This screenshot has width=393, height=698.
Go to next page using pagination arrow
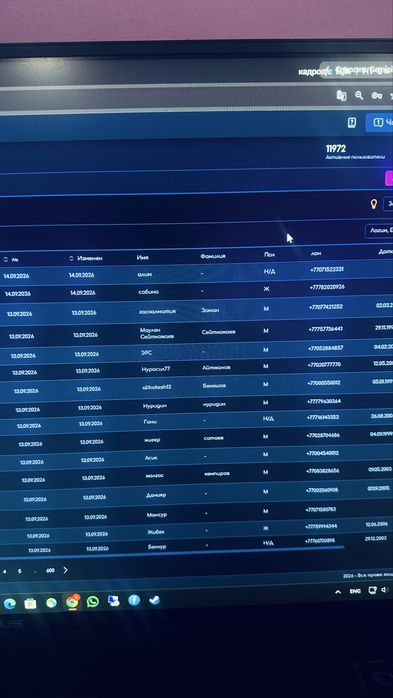65,570
